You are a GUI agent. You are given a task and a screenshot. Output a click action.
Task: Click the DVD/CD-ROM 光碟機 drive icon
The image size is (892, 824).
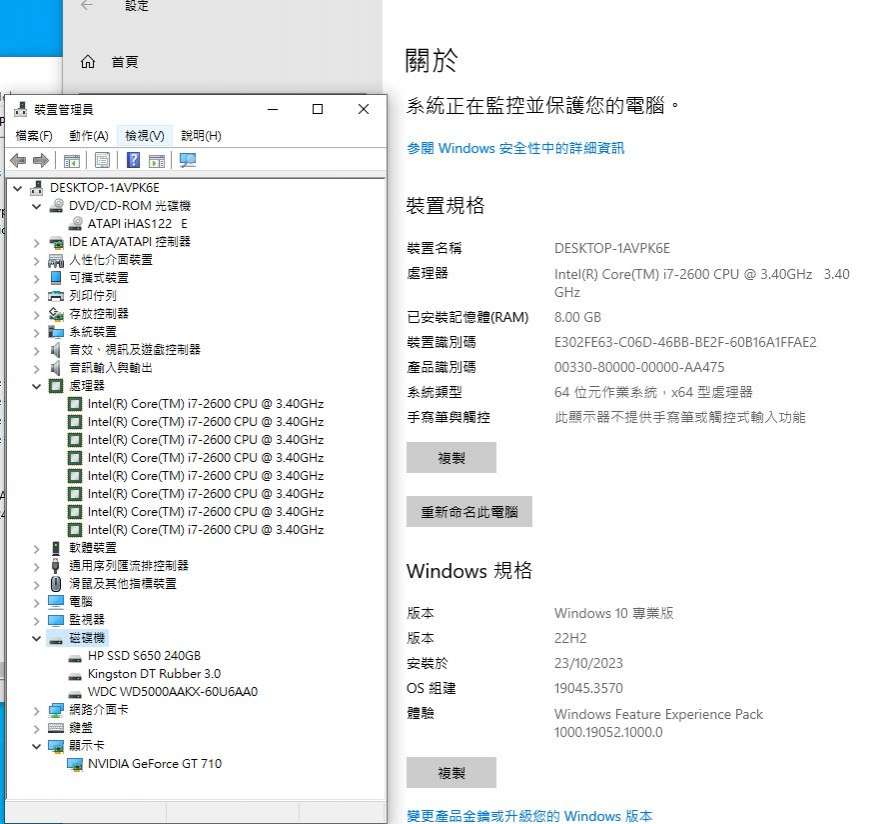coord(56,205)
